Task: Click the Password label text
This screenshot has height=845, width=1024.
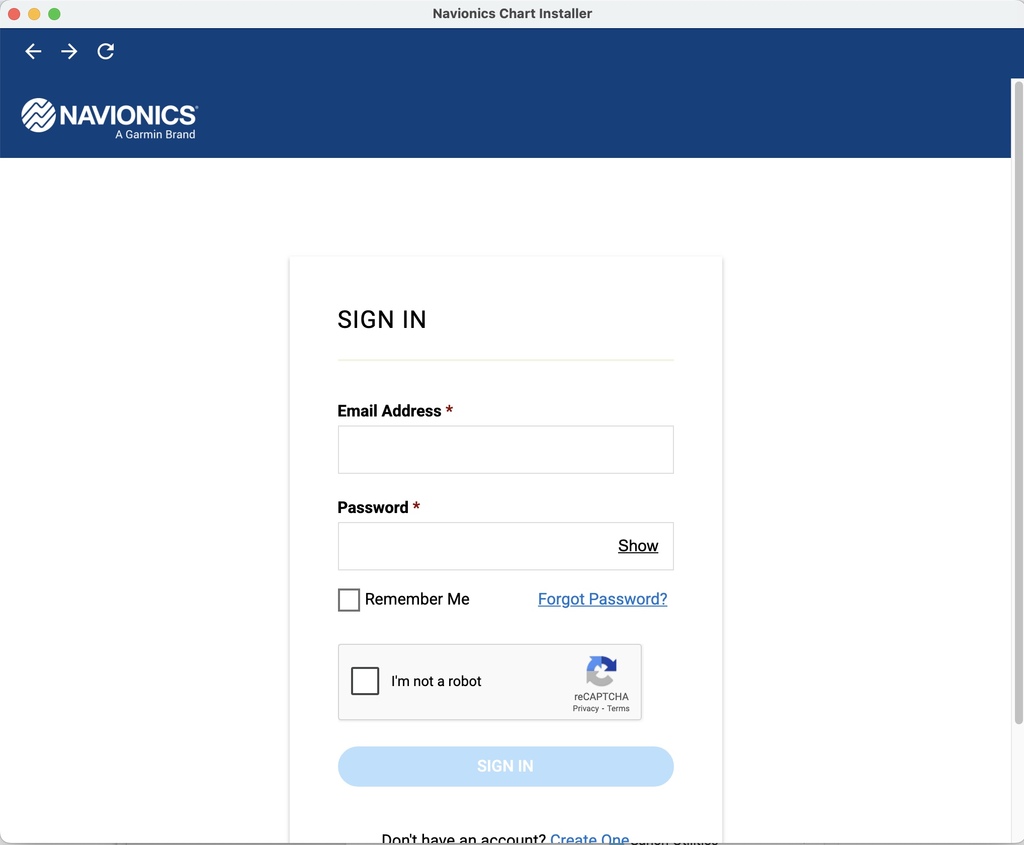Action: pyautogui.click(x=373, y=507)
